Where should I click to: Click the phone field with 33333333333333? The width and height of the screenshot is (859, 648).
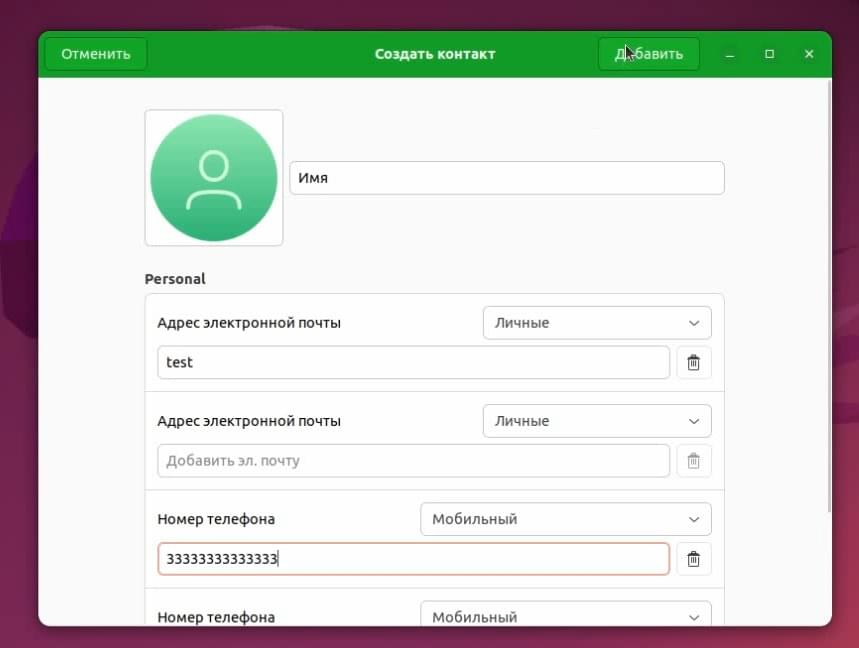tap(414, 559)
